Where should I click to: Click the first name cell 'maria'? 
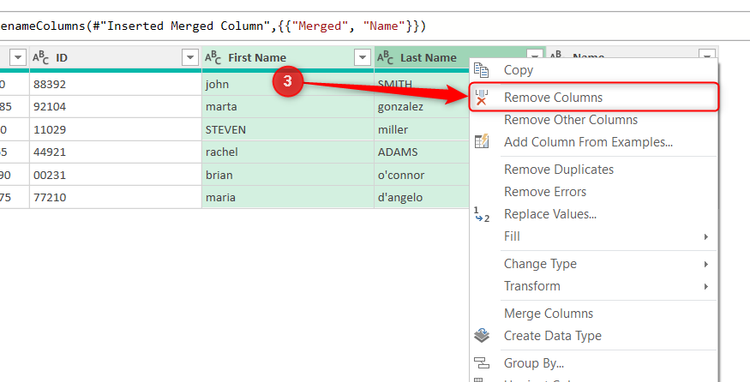coord(287,197)
